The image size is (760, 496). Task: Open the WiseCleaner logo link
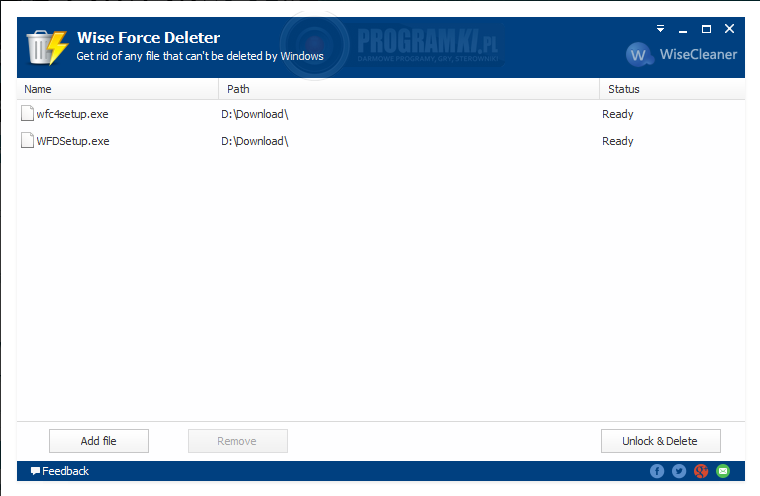[681, 54]
